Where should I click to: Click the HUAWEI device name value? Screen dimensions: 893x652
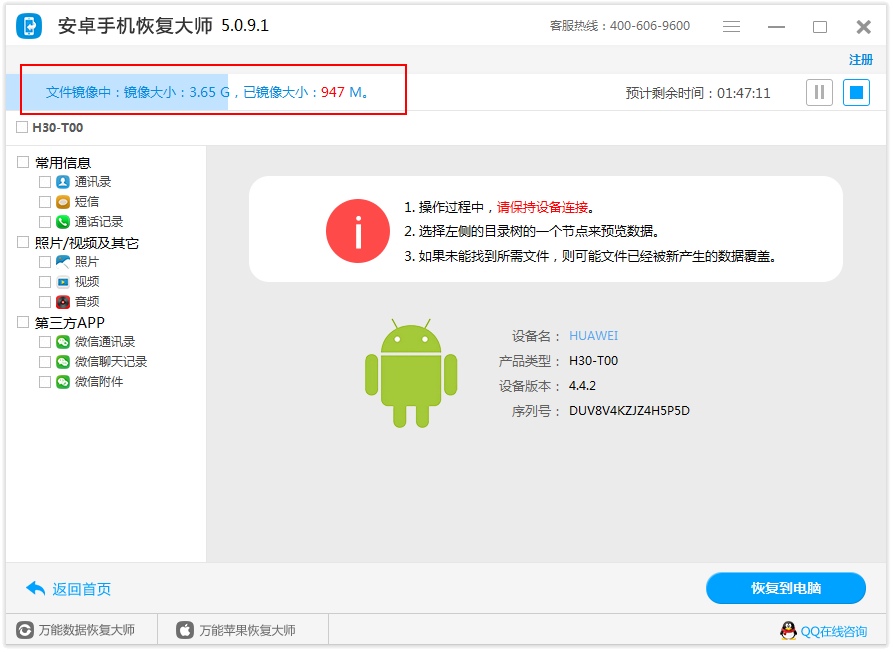click(593, 335)
